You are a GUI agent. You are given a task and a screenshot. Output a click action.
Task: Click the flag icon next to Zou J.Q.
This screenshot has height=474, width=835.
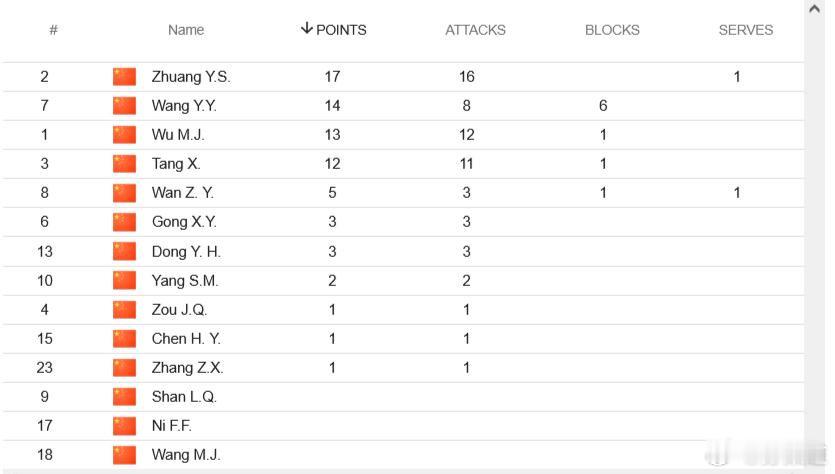click(x=124, y=309)
